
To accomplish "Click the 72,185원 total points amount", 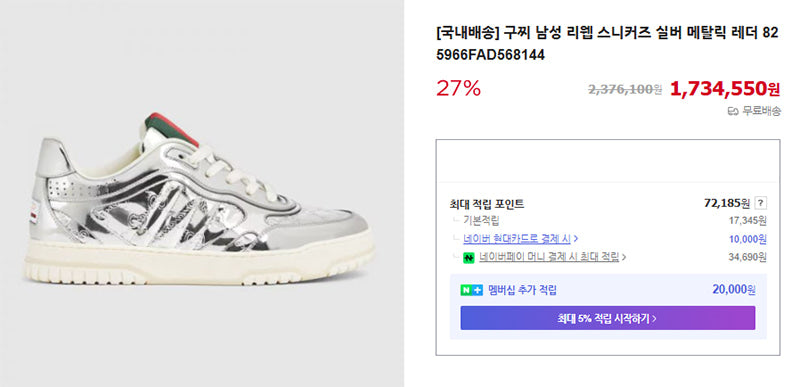I will [x=727, y=203].
